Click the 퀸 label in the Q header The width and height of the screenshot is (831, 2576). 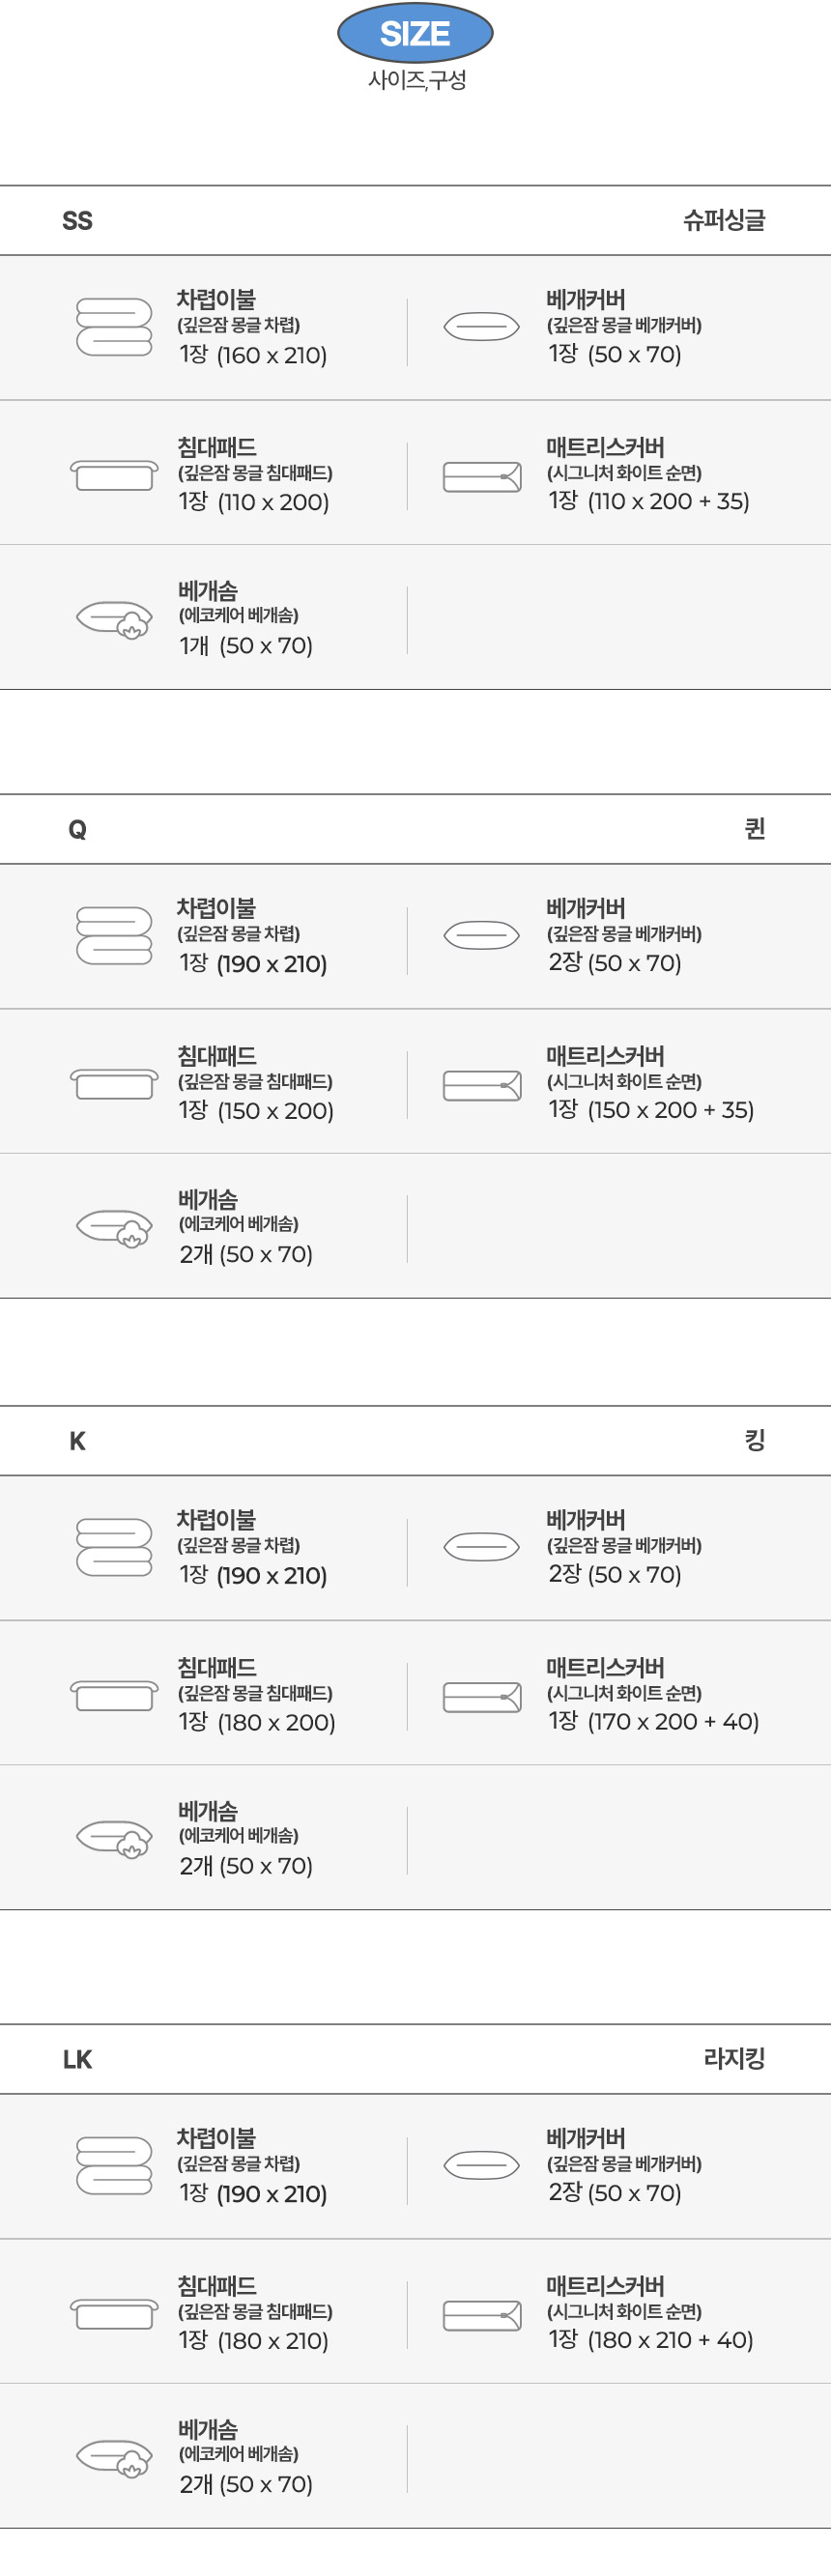click(x=755, y=829)
